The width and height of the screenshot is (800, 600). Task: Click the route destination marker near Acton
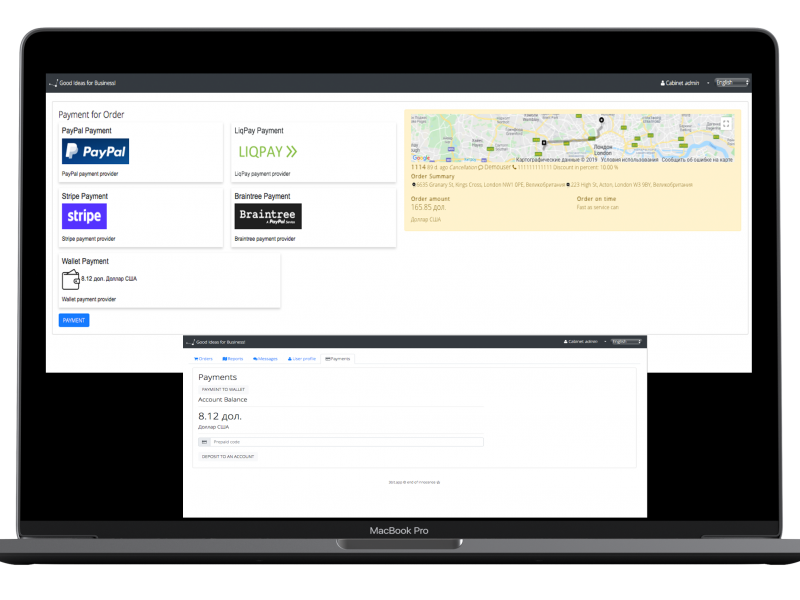(544, 143)
